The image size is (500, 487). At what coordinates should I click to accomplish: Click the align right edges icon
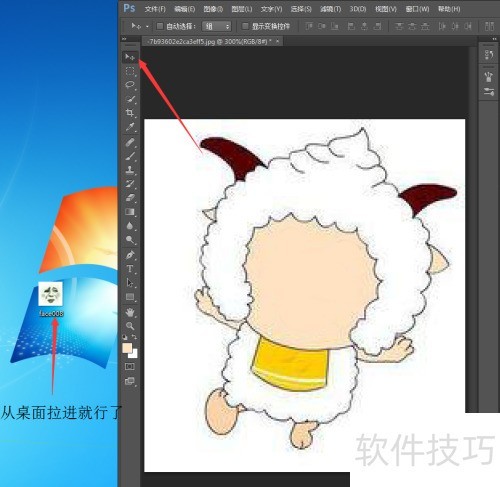coord(377,26)
